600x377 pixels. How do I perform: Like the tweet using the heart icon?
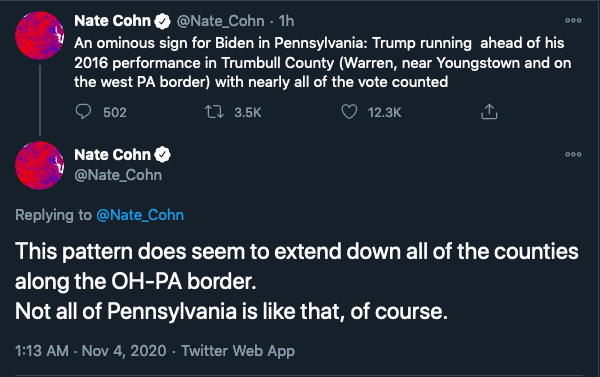click(349, 112)
